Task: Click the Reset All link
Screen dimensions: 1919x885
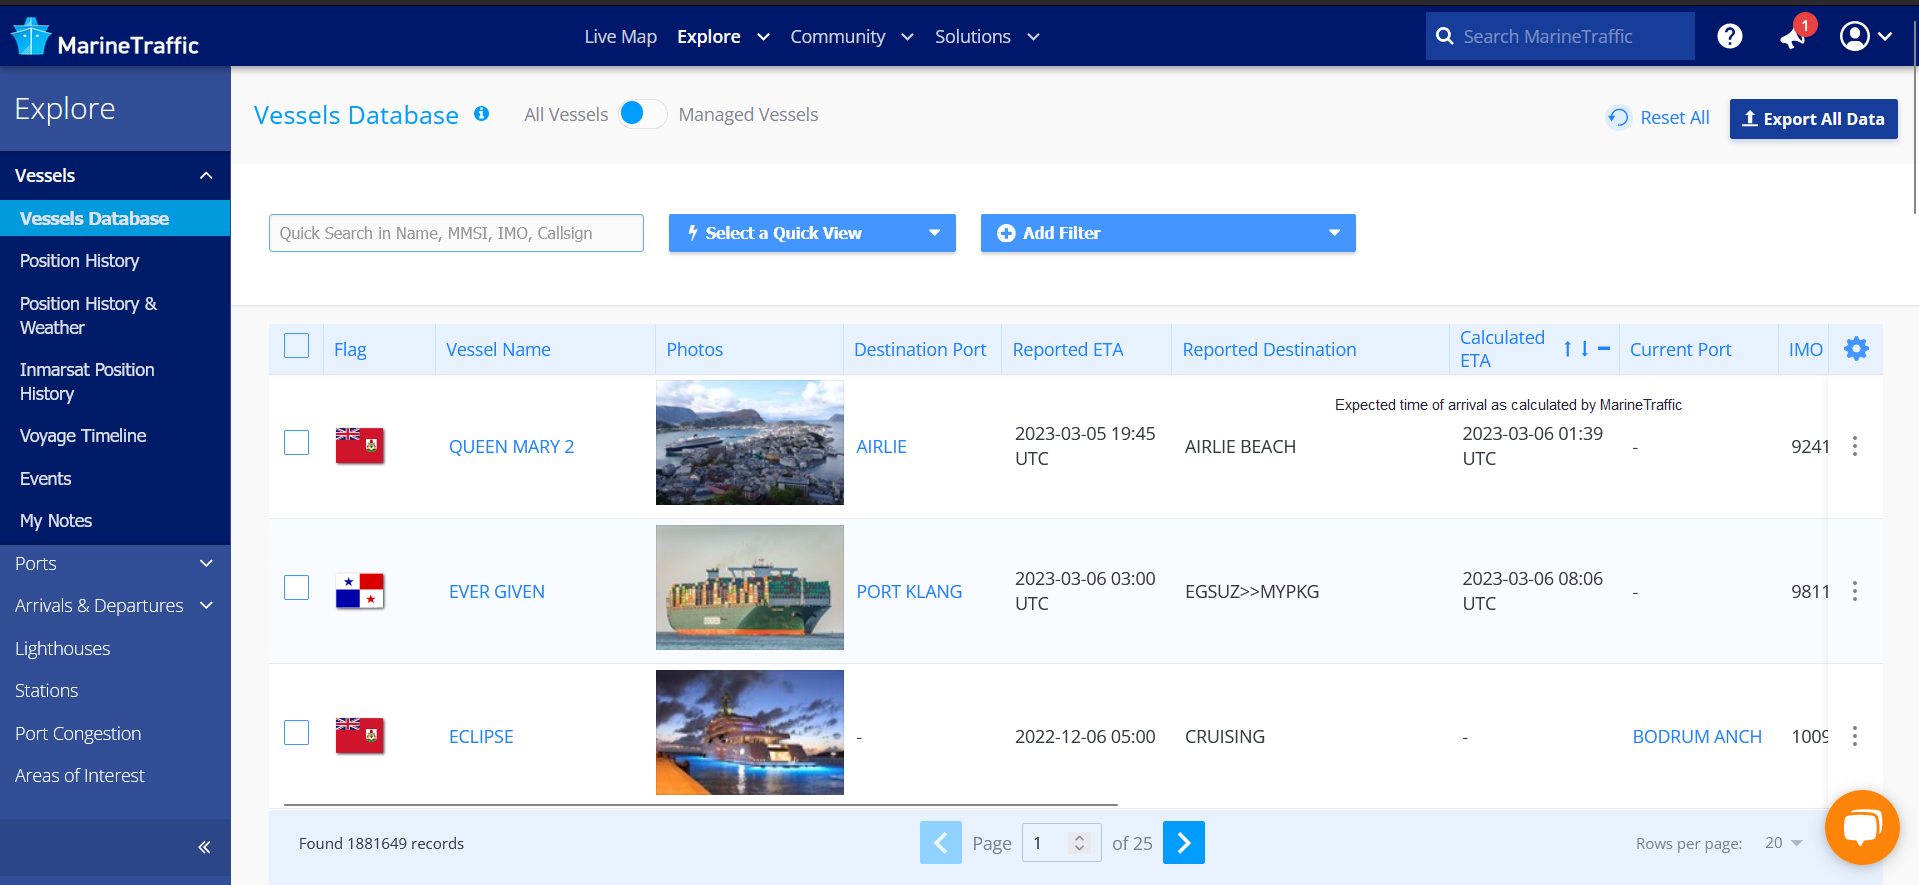Action: click(x=1675, y=118)
